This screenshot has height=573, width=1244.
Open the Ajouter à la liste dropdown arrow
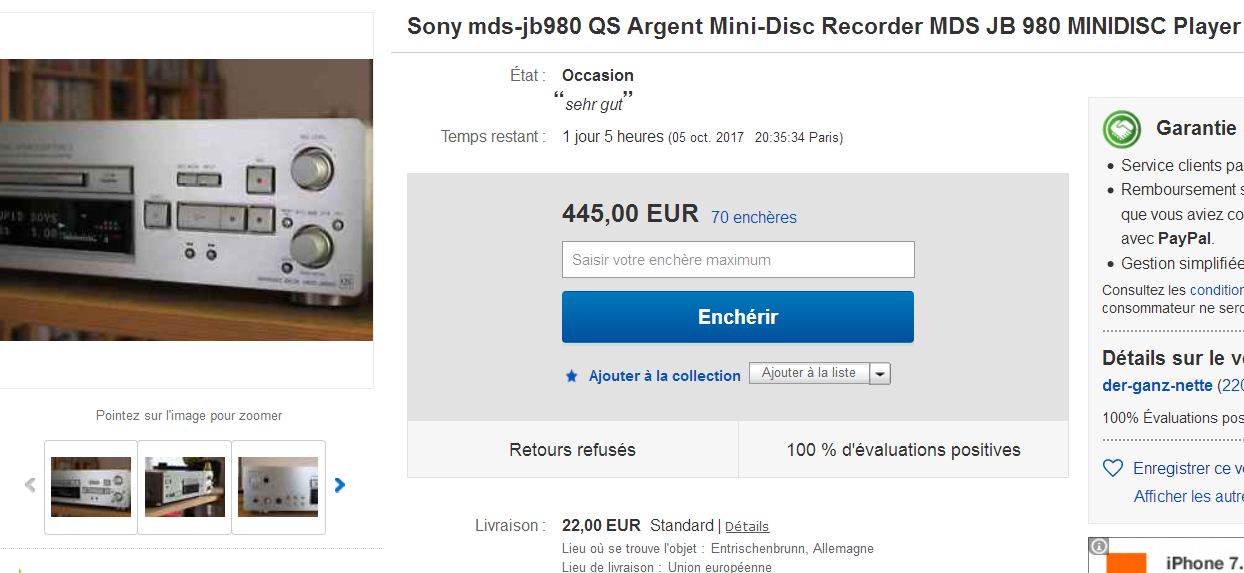880,373
